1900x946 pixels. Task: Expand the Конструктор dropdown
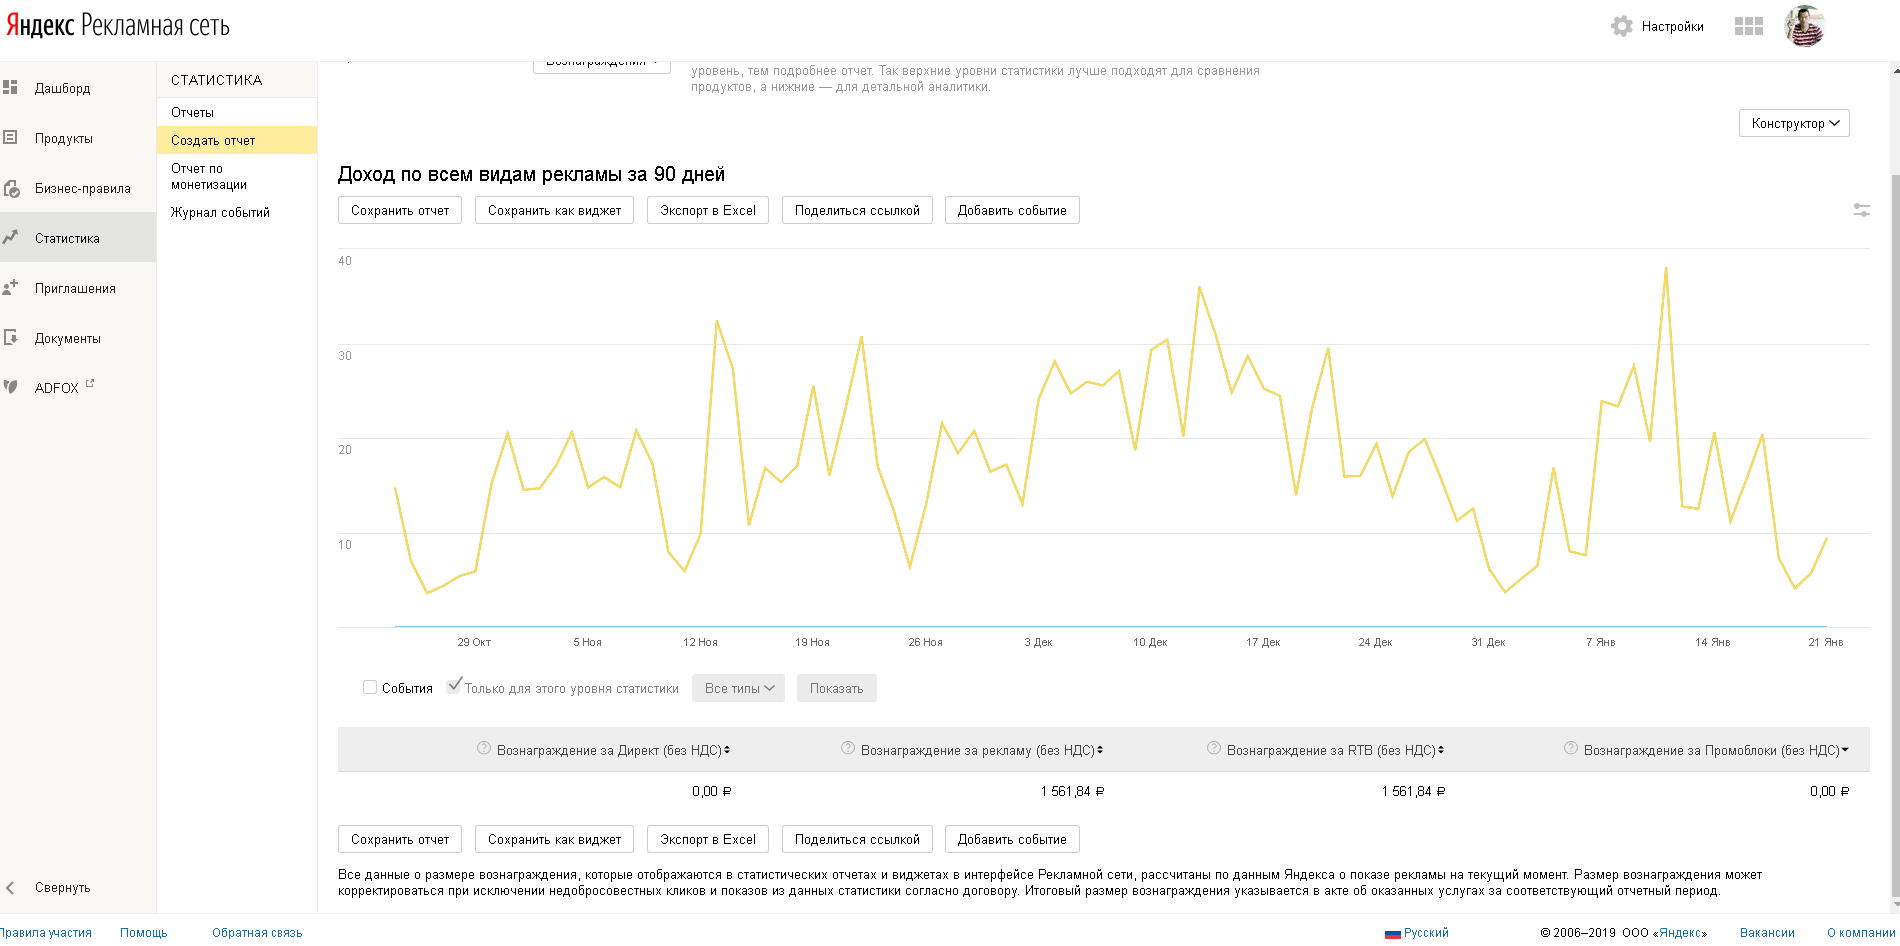(x=1794, y=123)
